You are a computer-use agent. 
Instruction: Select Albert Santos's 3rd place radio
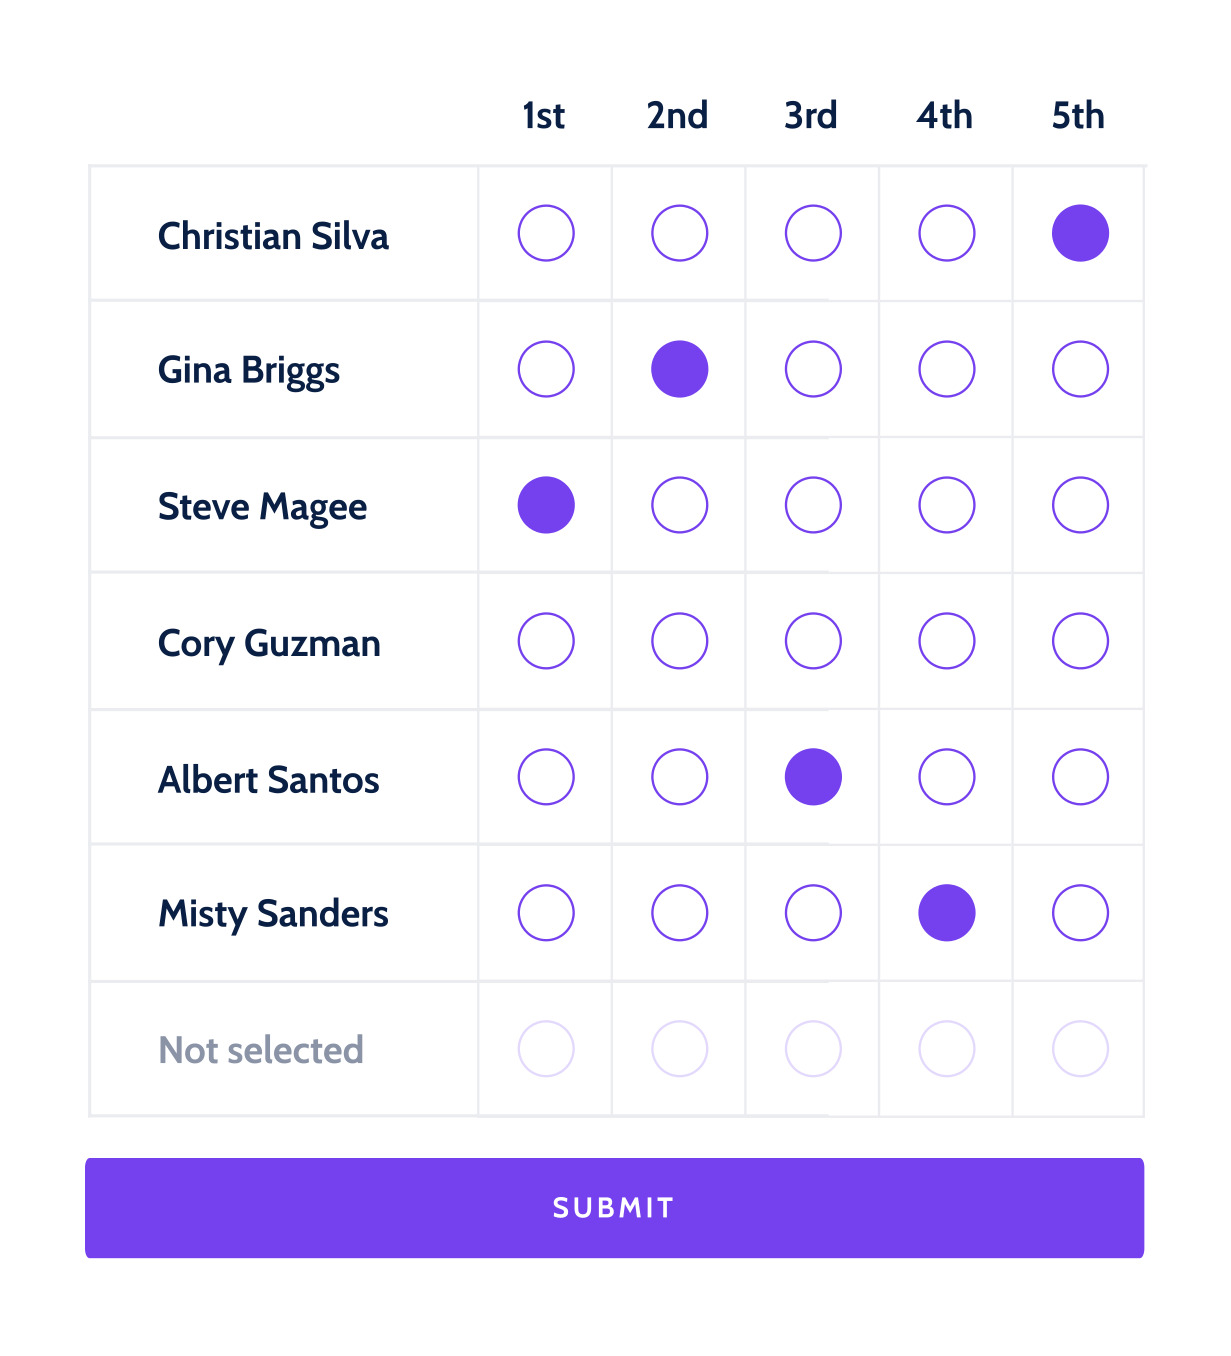point(813,777)
